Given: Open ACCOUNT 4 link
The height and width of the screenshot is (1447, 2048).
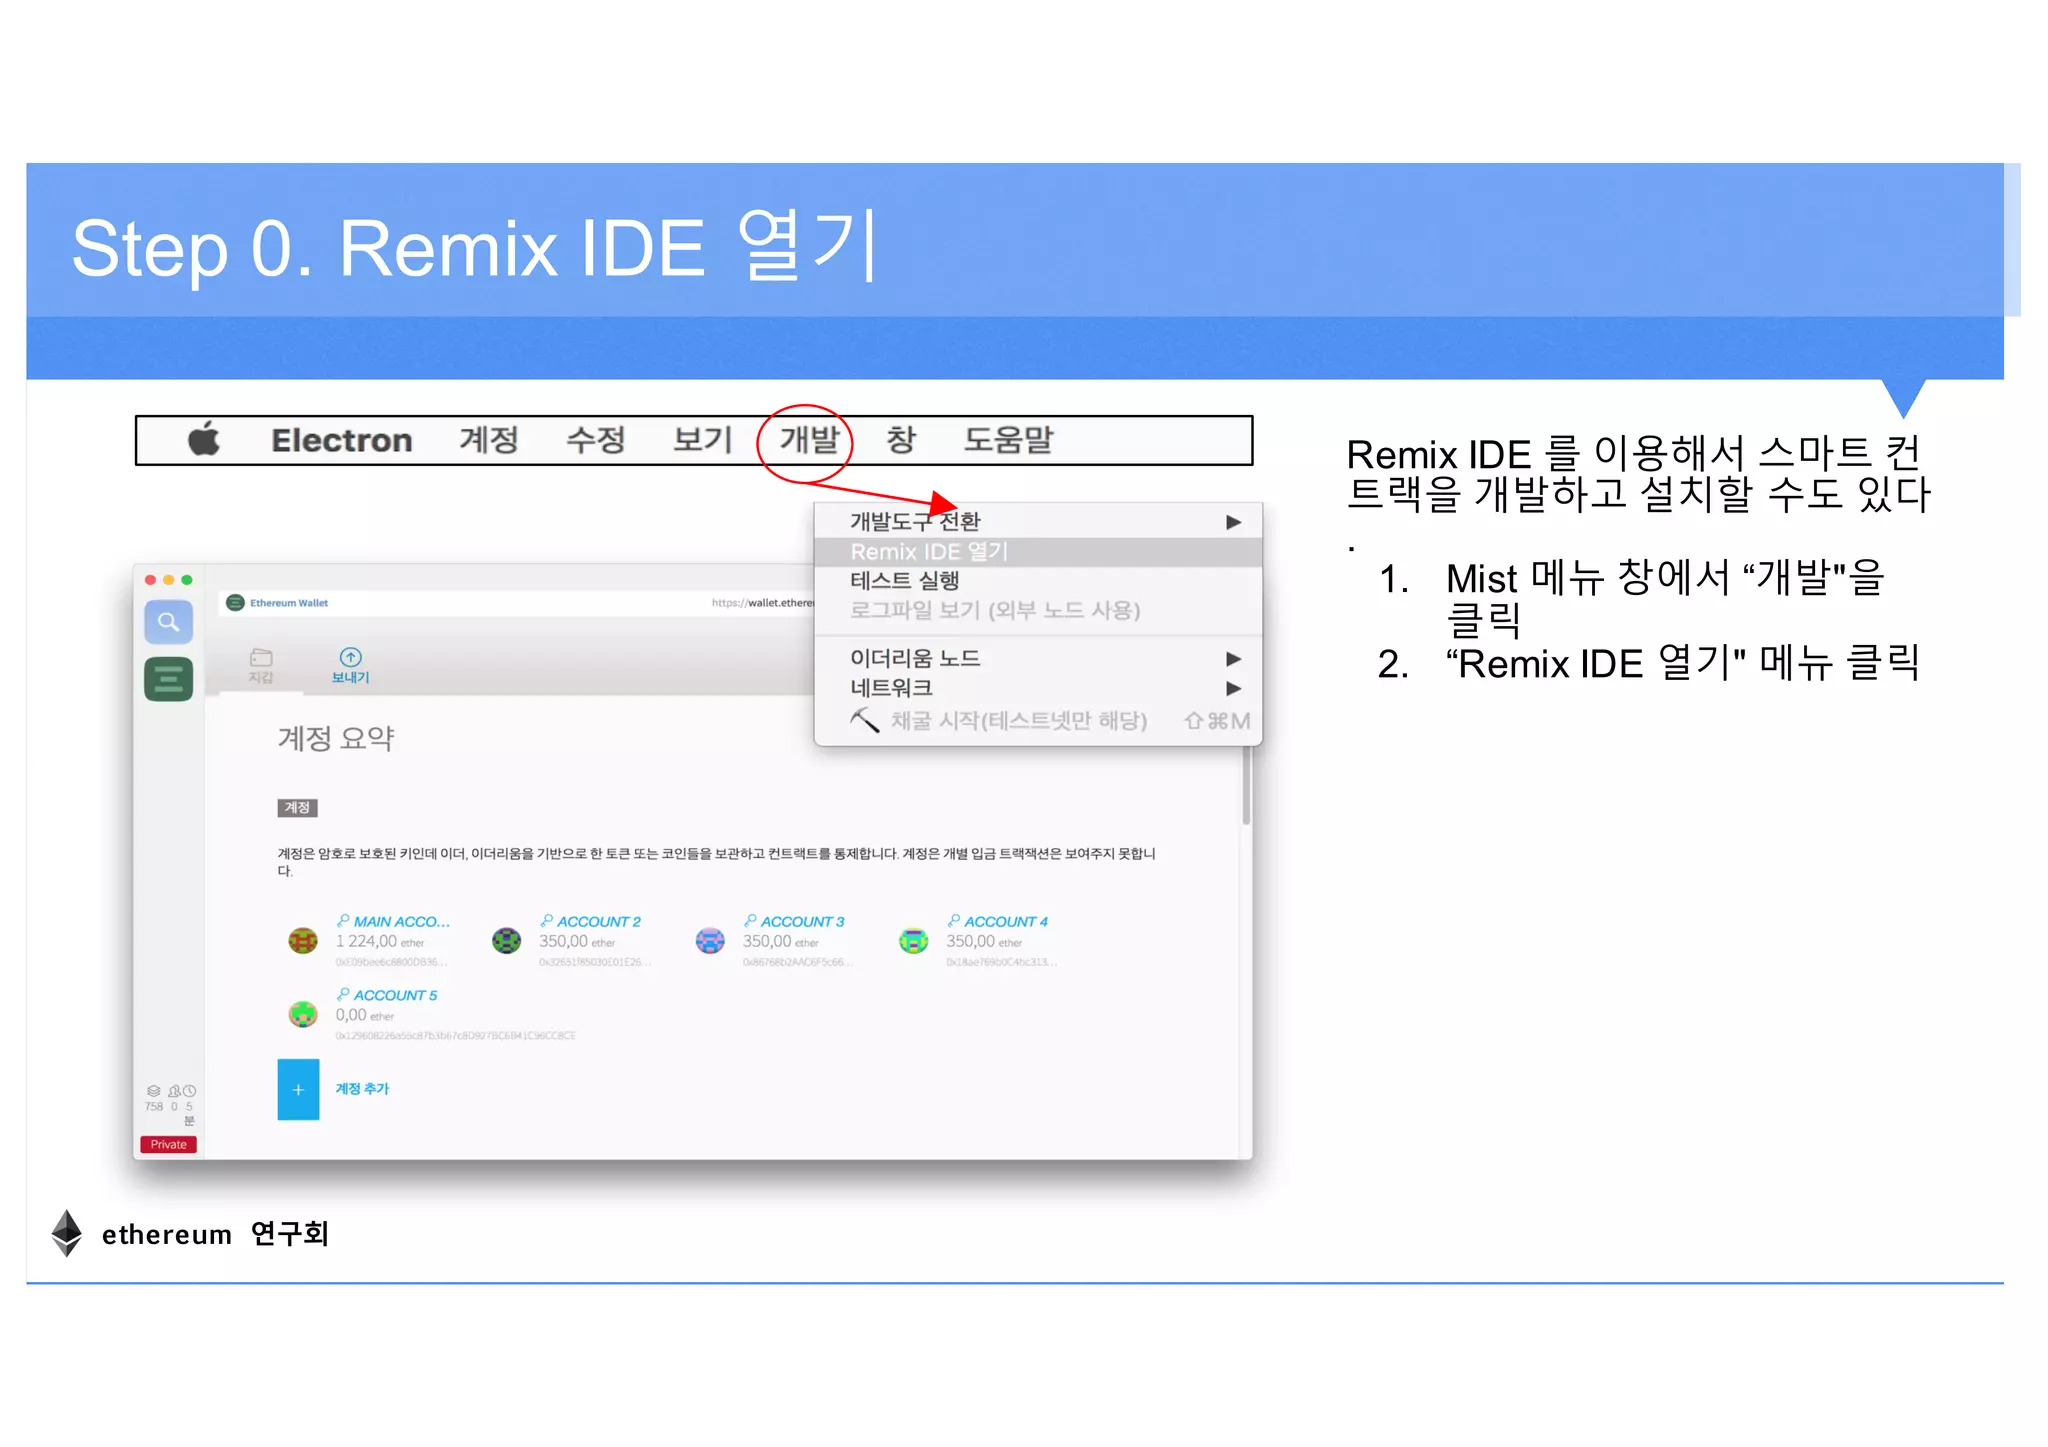Looking at the screenshot, I should 1005,922.
